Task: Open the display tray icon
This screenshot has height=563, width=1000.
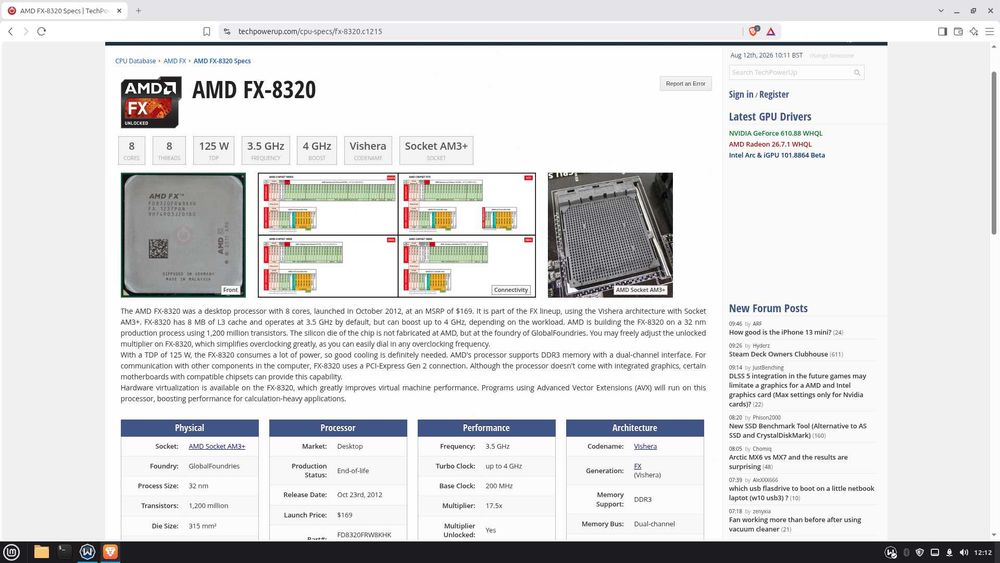Action: (x=935, y=553)
